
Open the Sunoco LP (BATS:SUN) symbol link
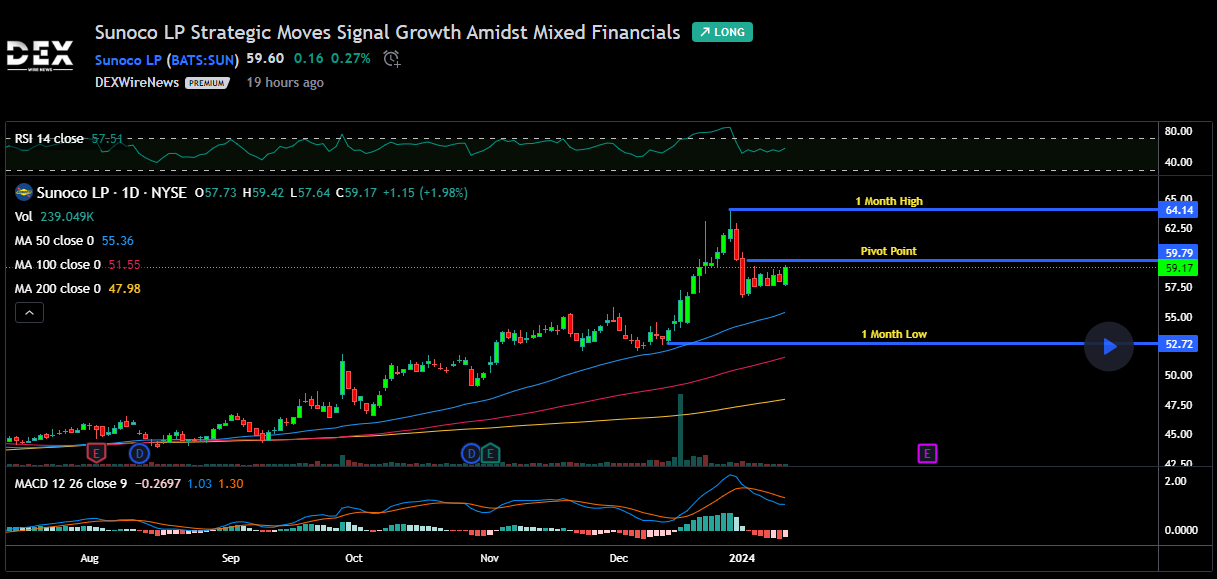167,59
